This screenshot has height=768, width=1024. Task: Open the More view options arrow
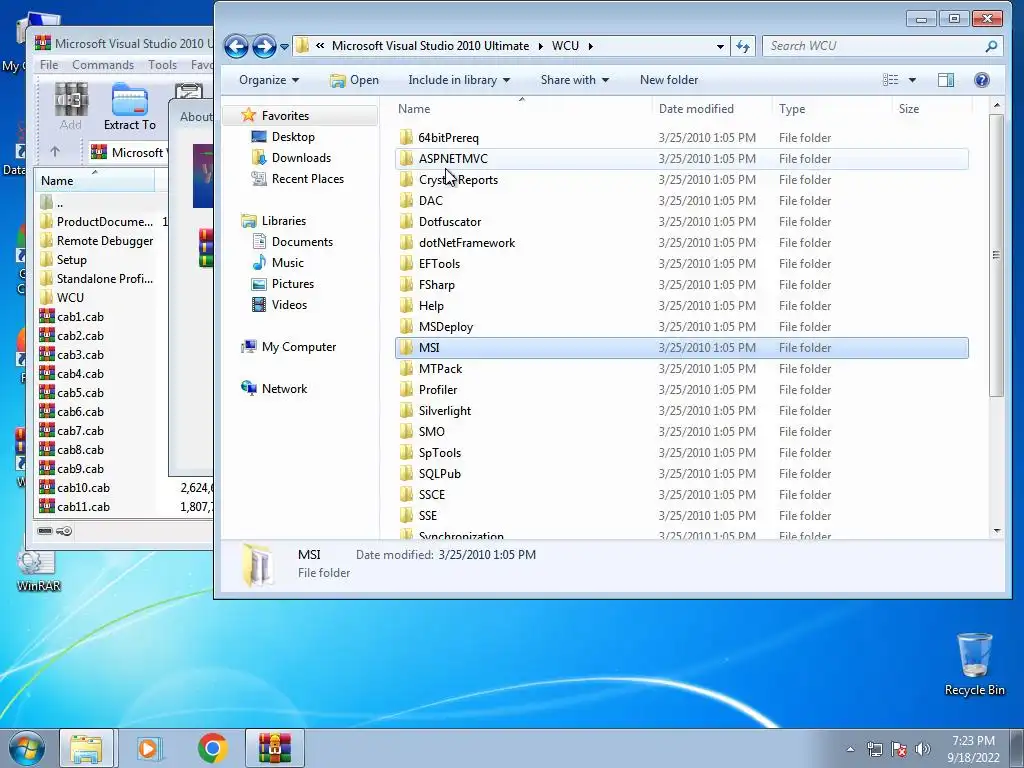pos(912,80)
